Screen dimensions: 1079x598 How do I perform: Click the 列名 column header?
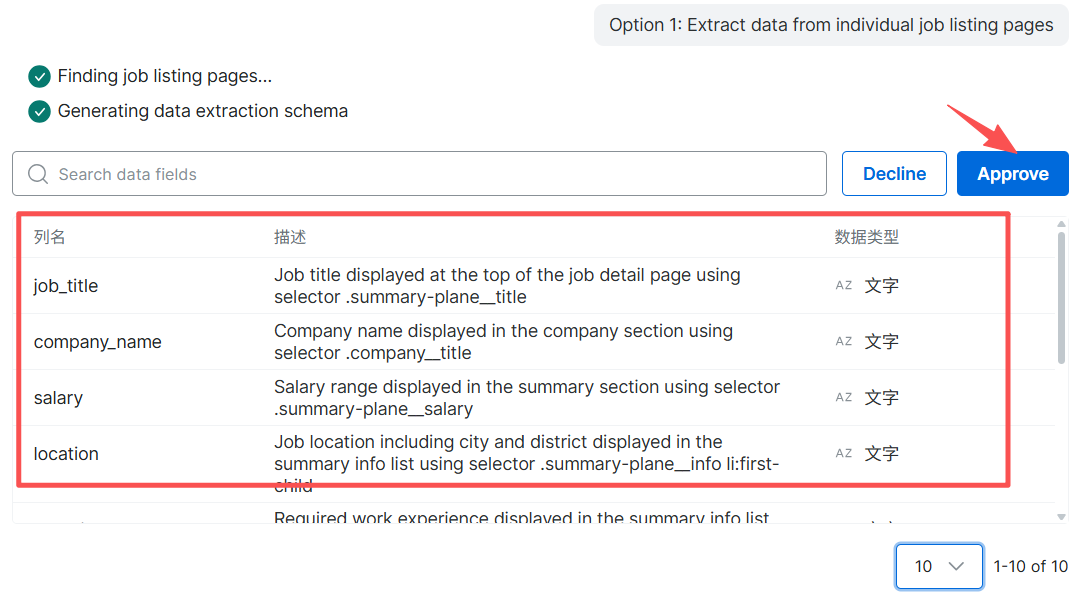(50, 237)
